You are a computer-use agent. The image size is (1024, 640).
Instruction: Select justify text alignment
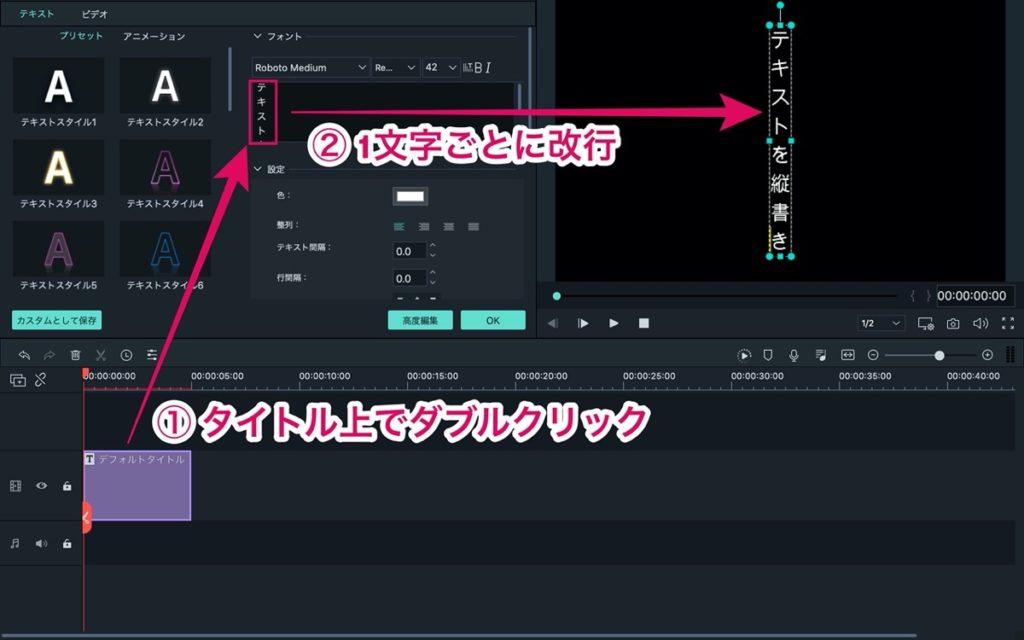coord(473,227)
